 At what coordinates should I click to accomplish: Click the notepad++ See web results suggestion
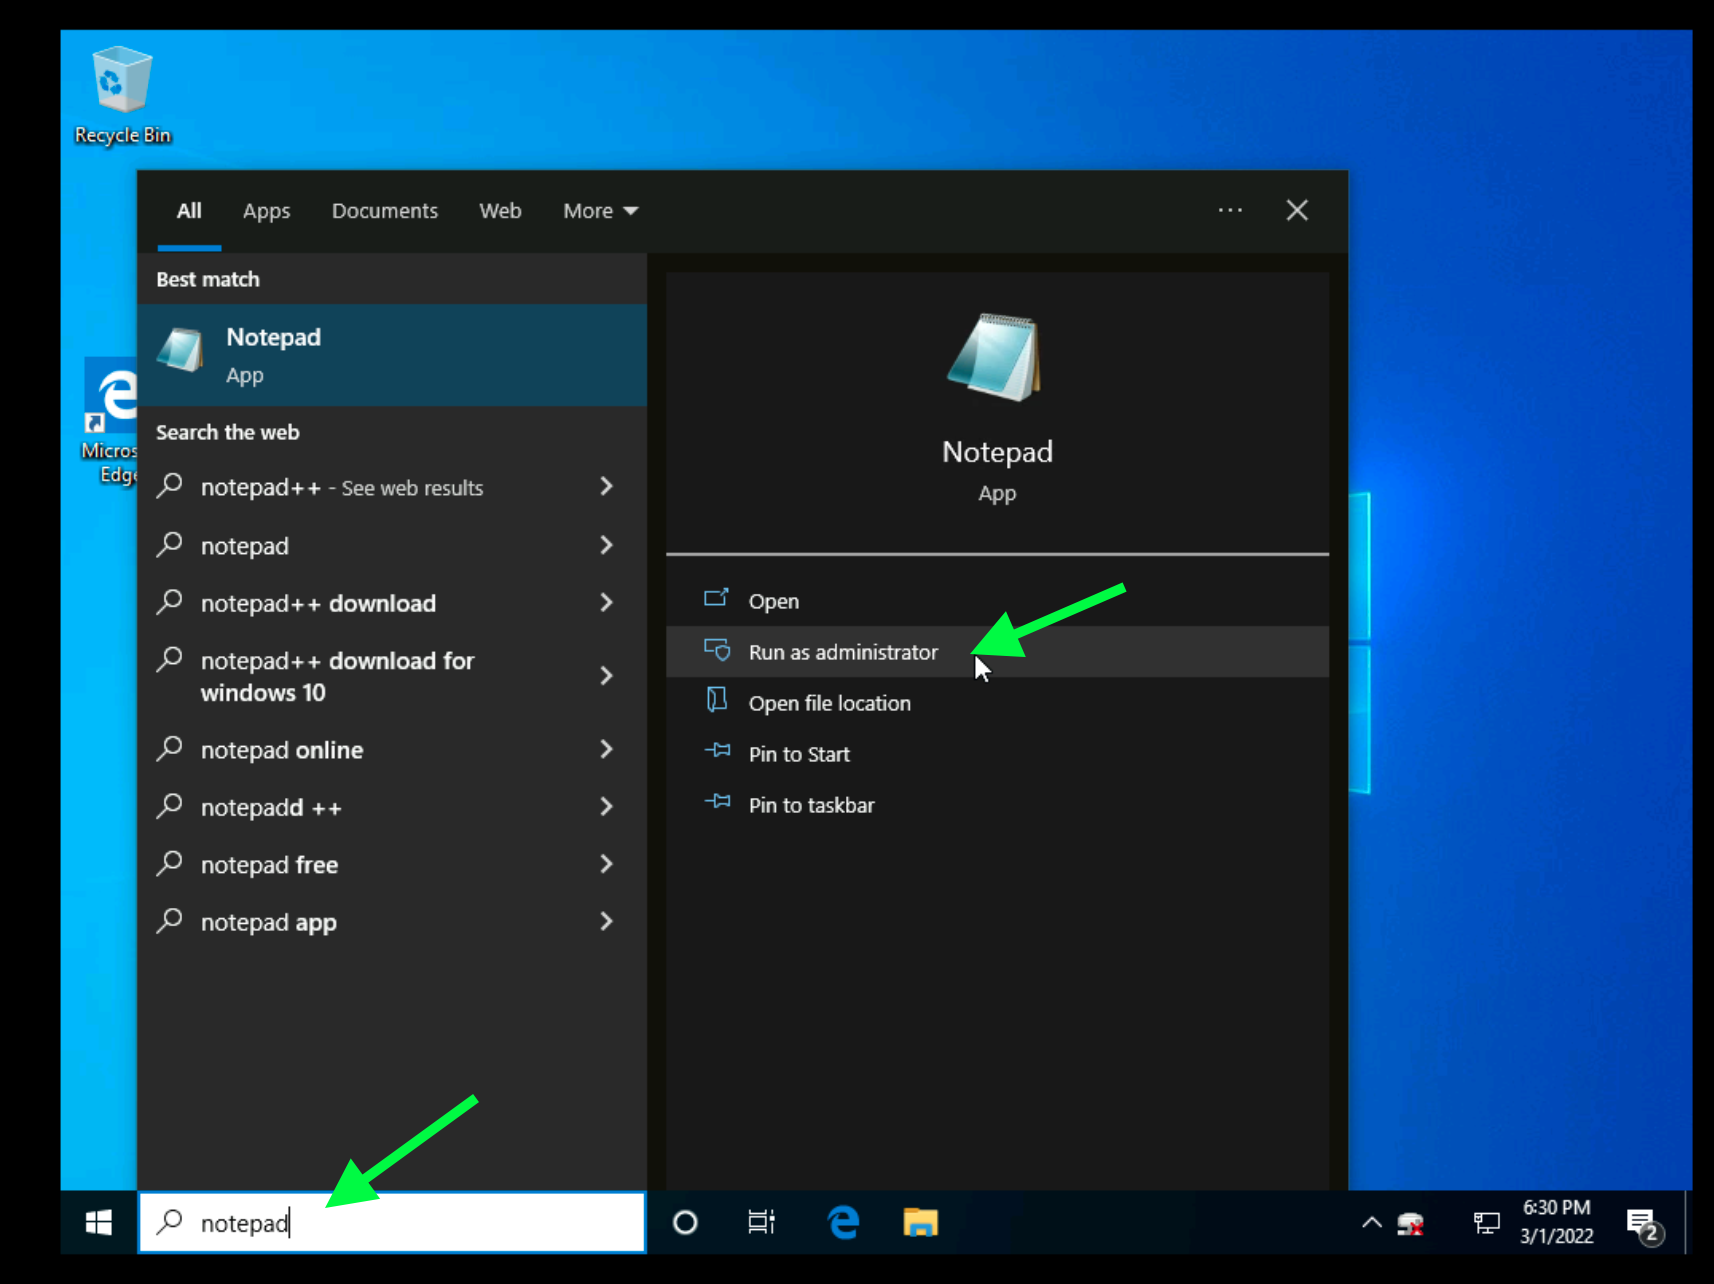[x=392, y=487]
